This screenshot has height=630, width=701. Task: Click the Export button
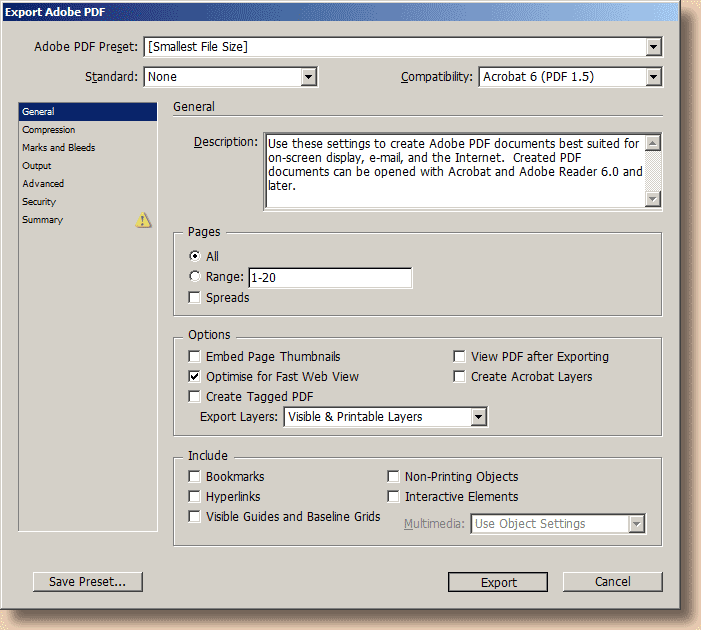(498, 582)
